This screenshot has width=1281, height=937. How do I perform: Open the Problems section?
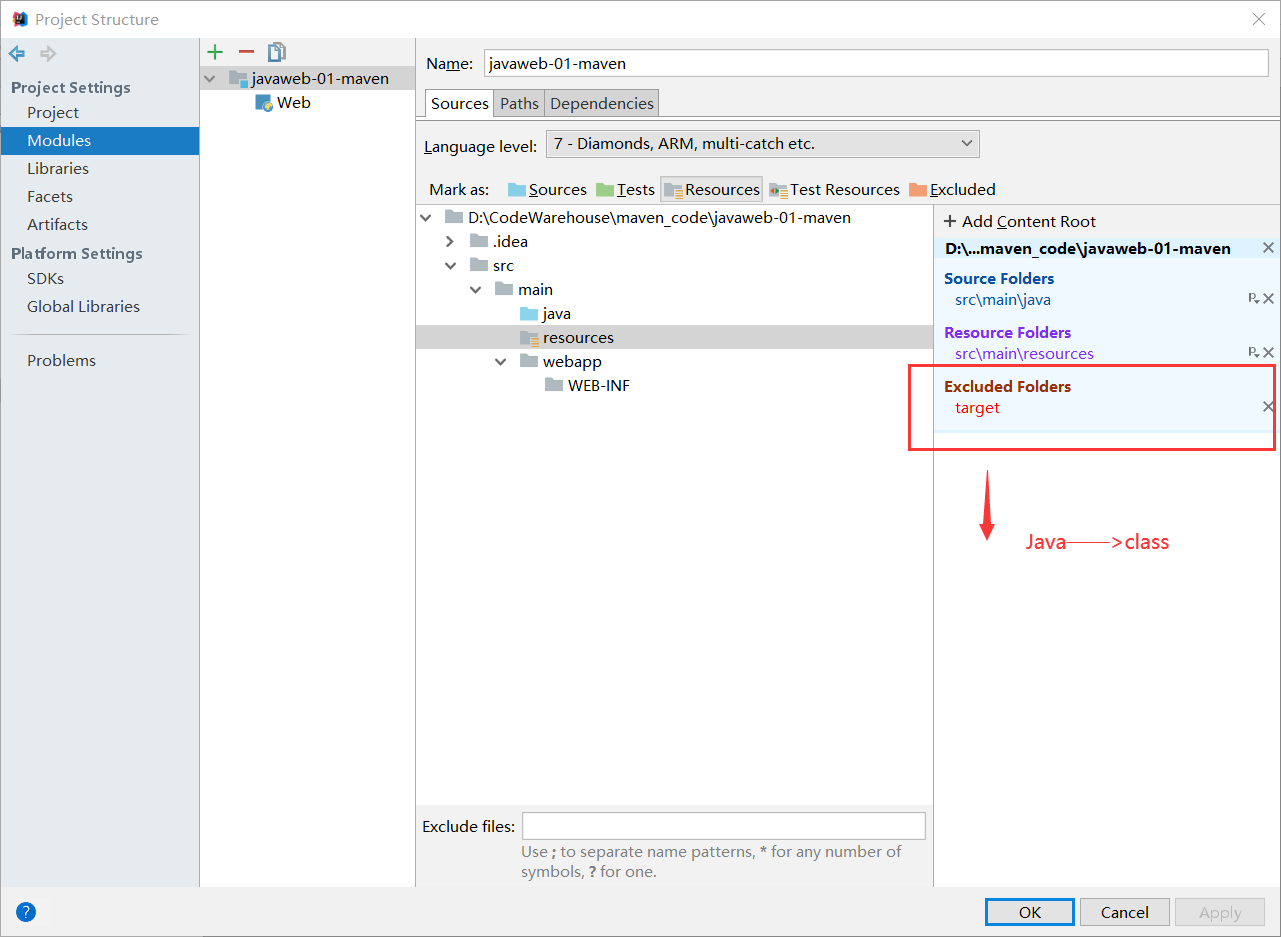tap(61, 361)
